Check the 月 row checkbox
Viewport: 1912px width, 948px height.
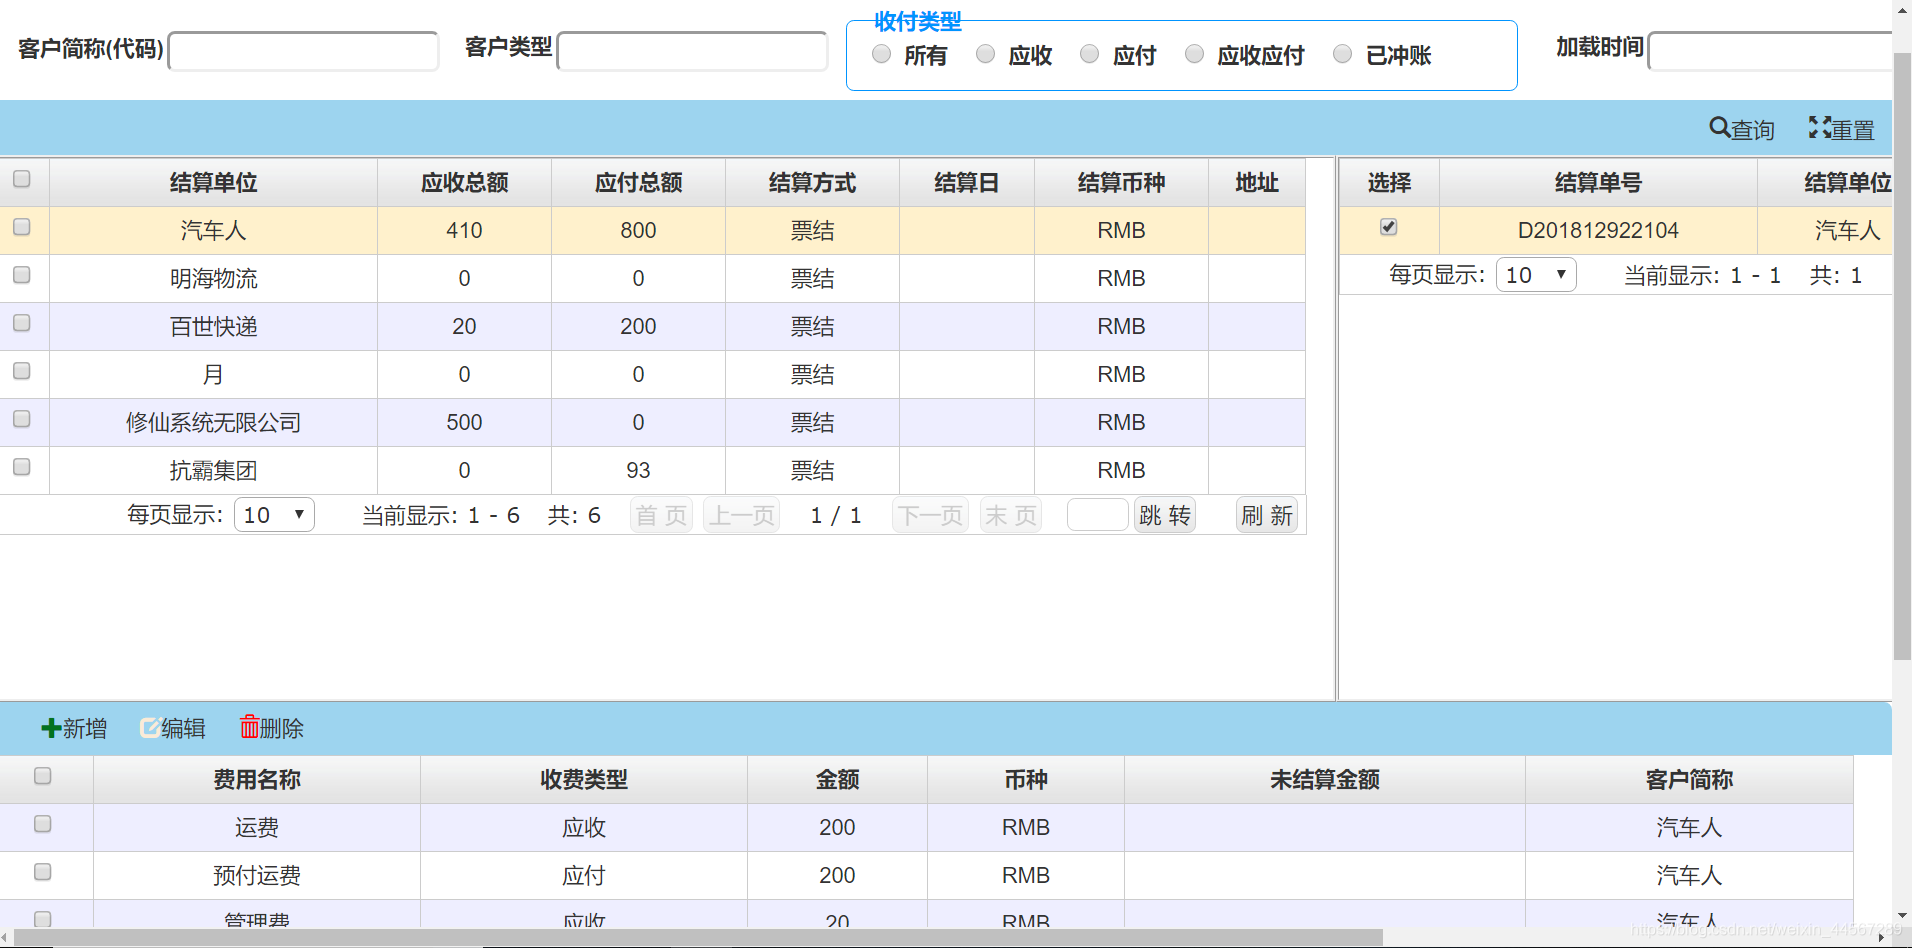22,371
